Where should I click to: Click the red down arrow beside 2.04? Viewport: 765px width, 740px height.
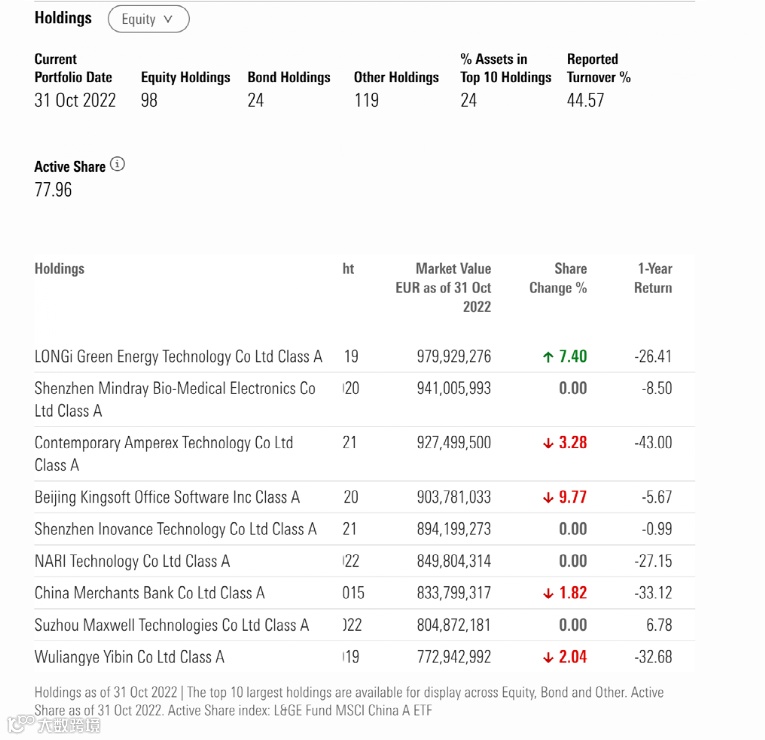click(548, 658)
